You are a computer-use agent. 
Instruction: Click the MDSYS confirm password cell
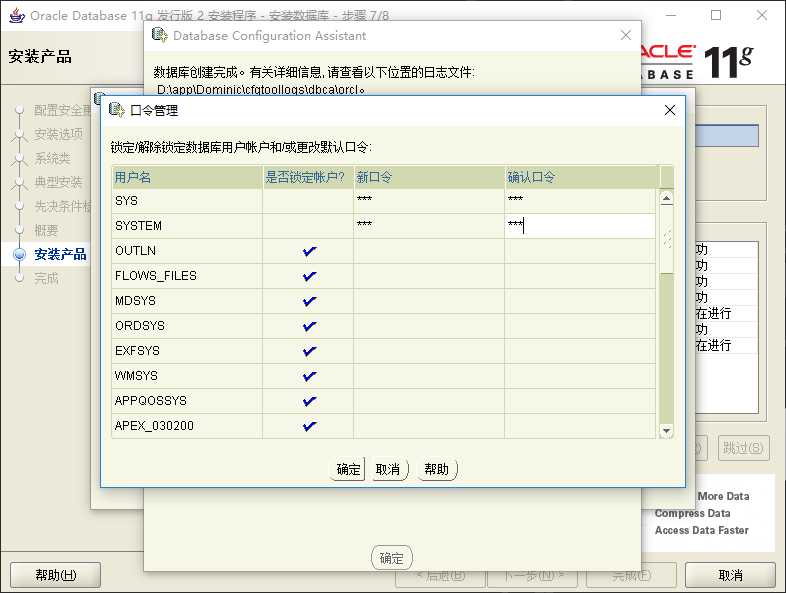[x=580, y=301]
